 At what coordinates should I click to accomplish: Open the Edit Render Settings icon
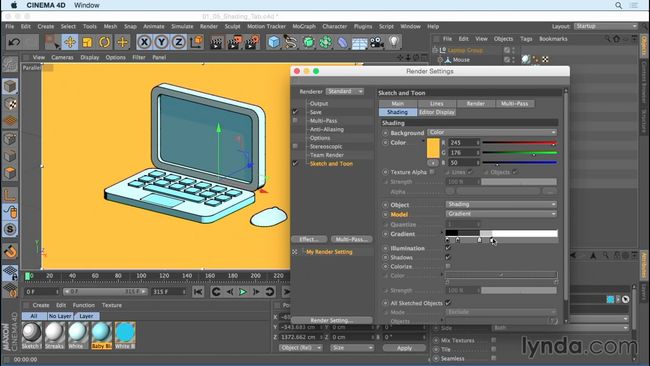coord(252,42)
